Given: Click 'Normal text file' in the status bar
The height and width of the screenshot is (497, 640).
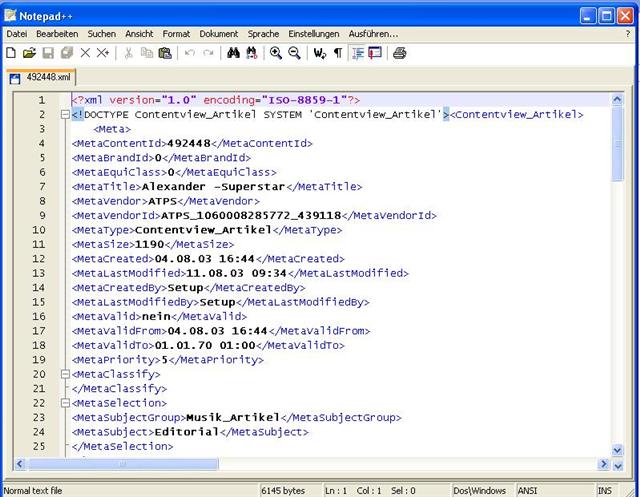Looking at the screenshot, I should point(33,490).
